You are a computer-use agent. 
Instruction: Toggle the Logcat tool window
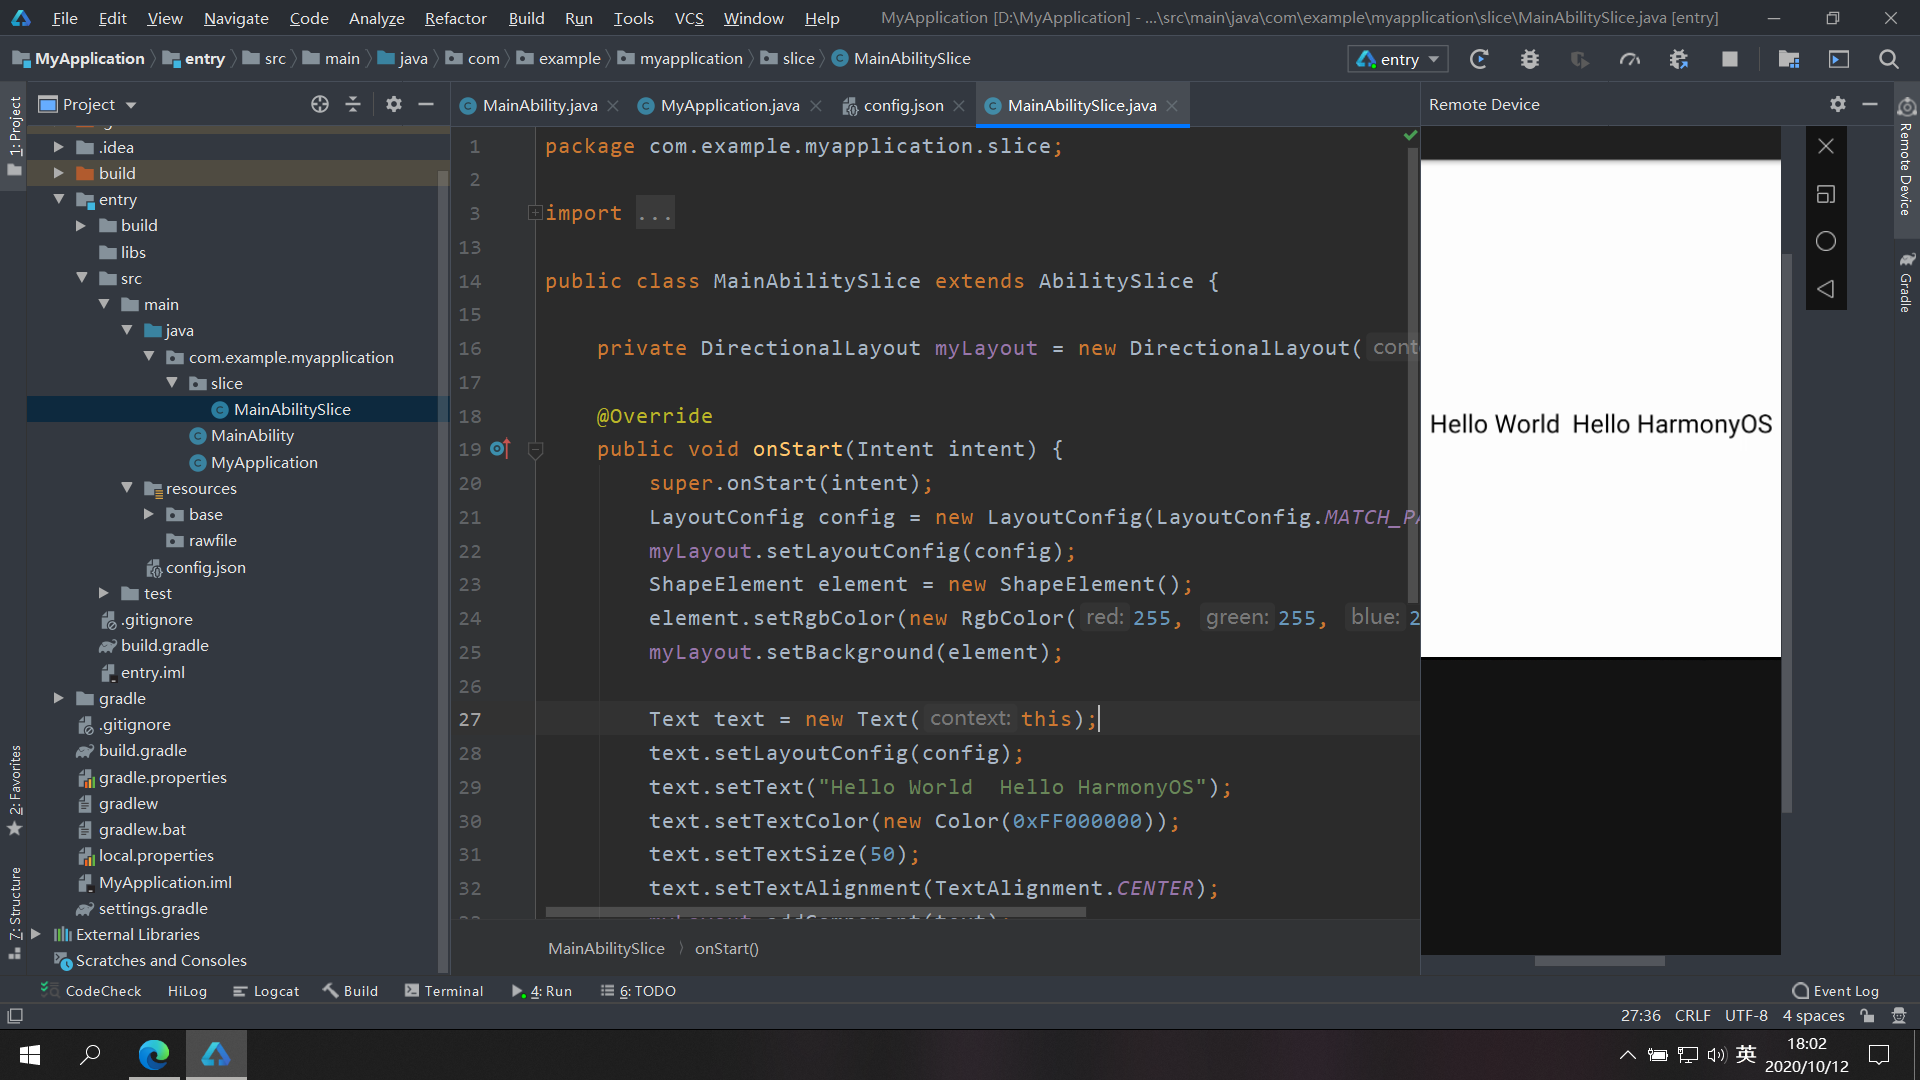[x=266, y=991]
